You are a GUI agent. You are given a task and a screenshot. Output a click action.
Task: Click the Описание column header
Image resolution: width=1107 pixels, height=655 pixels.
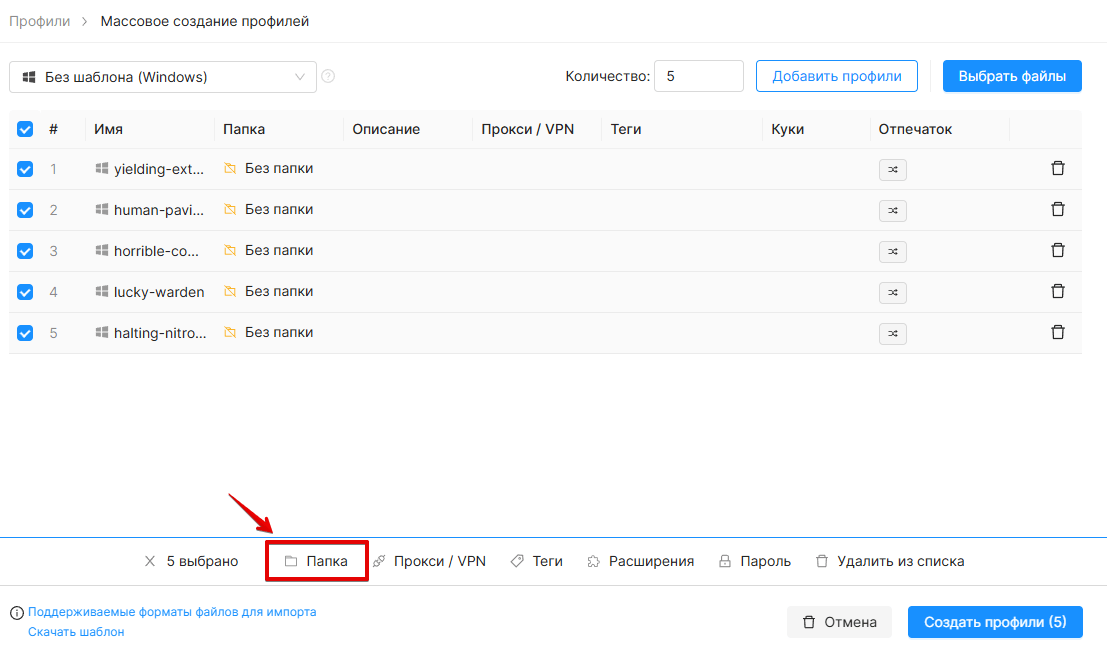(x=386, y=129)
